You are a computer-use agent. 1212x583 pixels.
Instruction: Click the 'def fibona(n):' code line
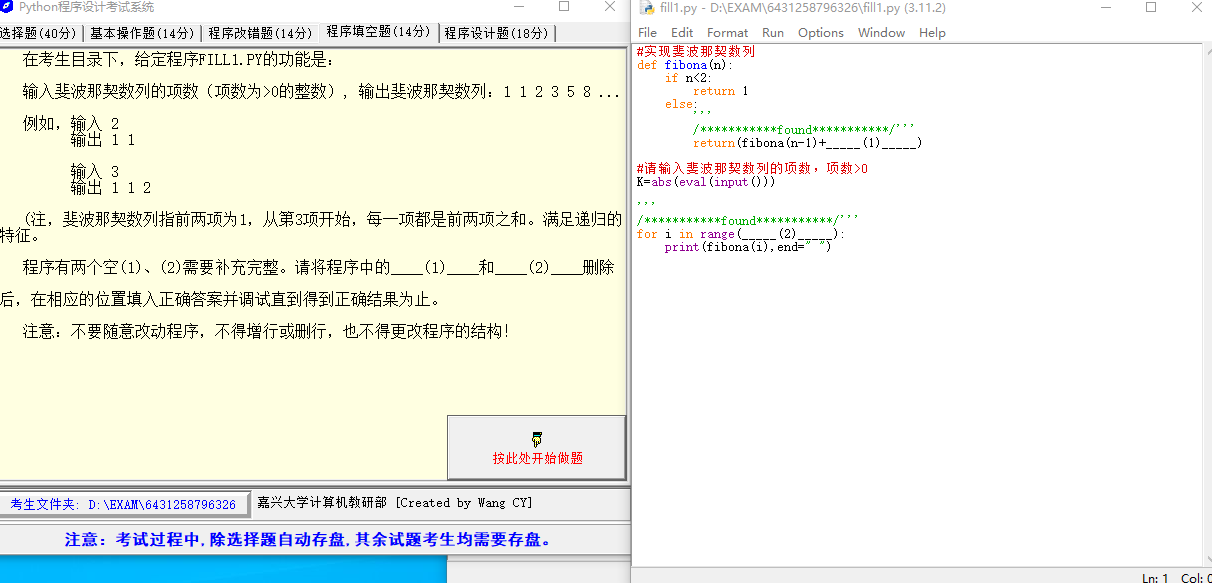(x=685, y=65)
